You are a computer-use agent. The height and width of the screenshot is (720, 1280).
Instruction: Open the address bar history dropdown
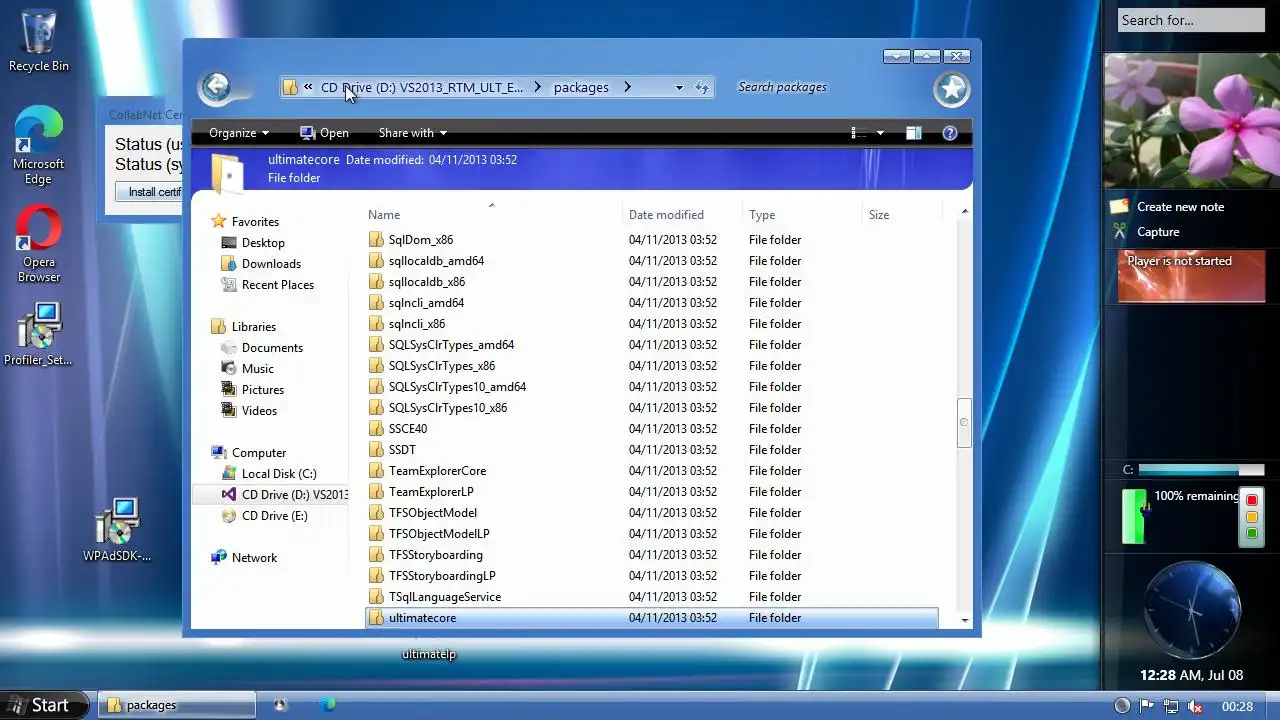coord(679,88)
